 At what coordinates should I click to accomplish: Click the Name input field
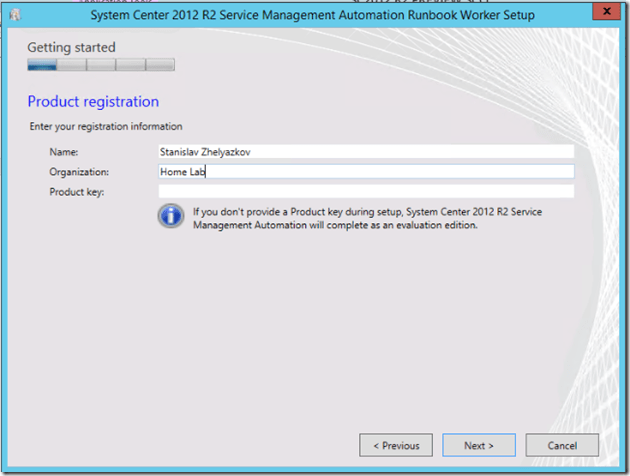pyautogui.click(x=365, y=151)
